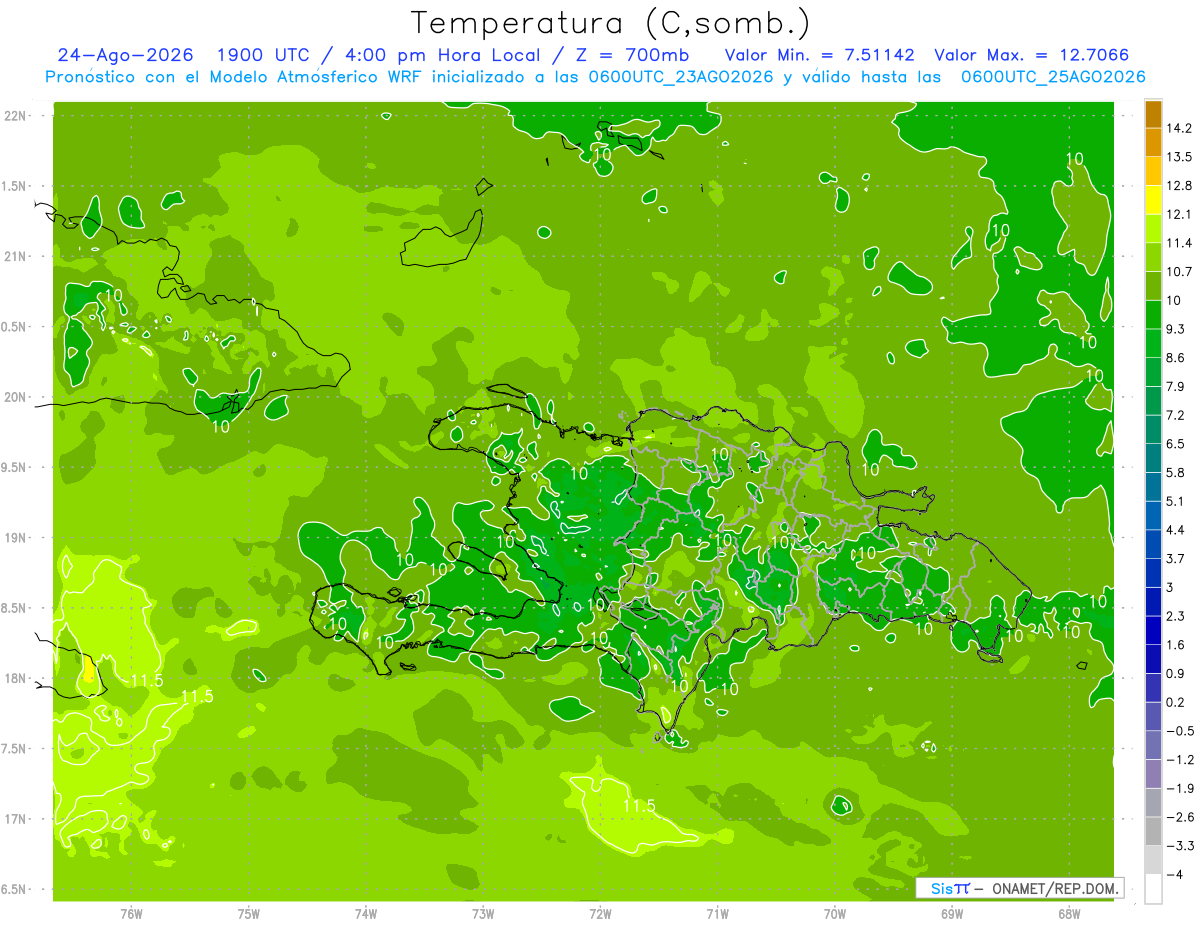This screenshot has width=1200, height=927.
Task: Click the colorbar label '12.8'
Action: pos(1179,186)
